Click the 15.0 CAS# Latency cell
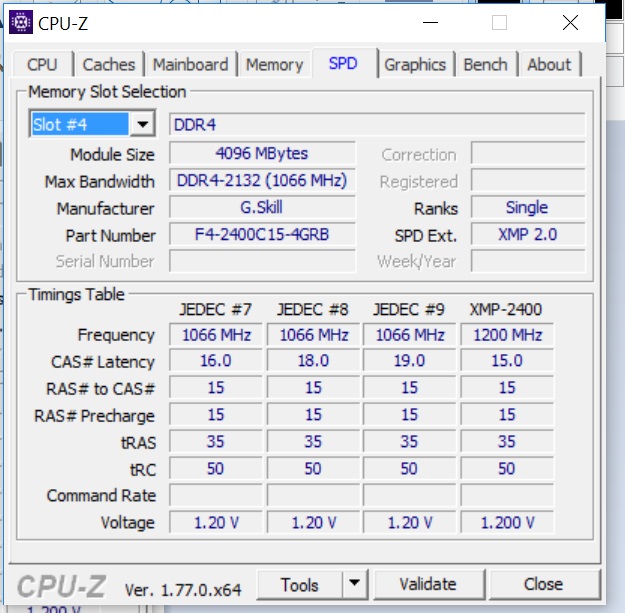 pyautogui.click(x=507, y=361)
